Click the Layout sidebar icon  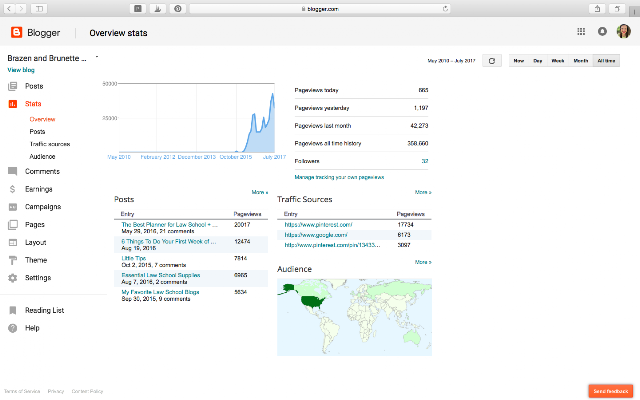(x=13, y=242)
